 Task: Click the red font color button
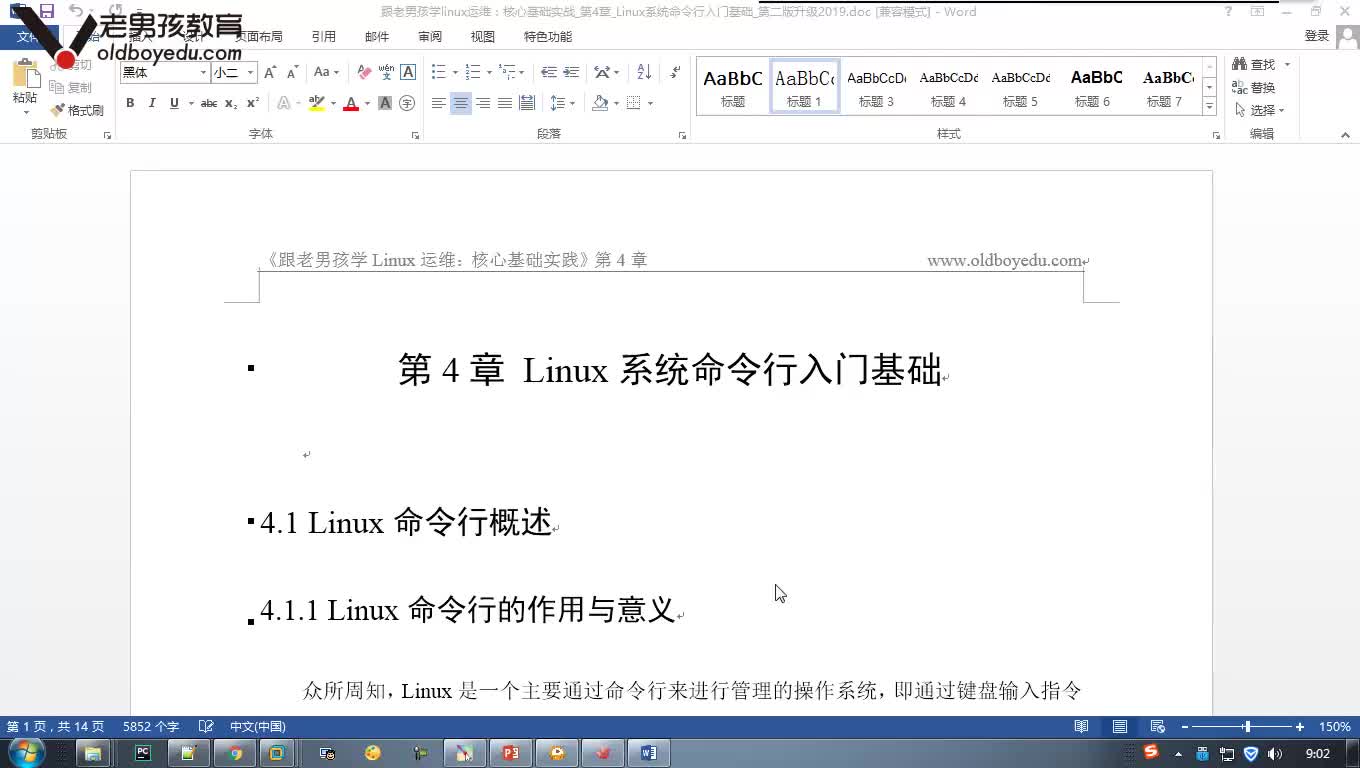pyautogui.click(x=351, y=103)
